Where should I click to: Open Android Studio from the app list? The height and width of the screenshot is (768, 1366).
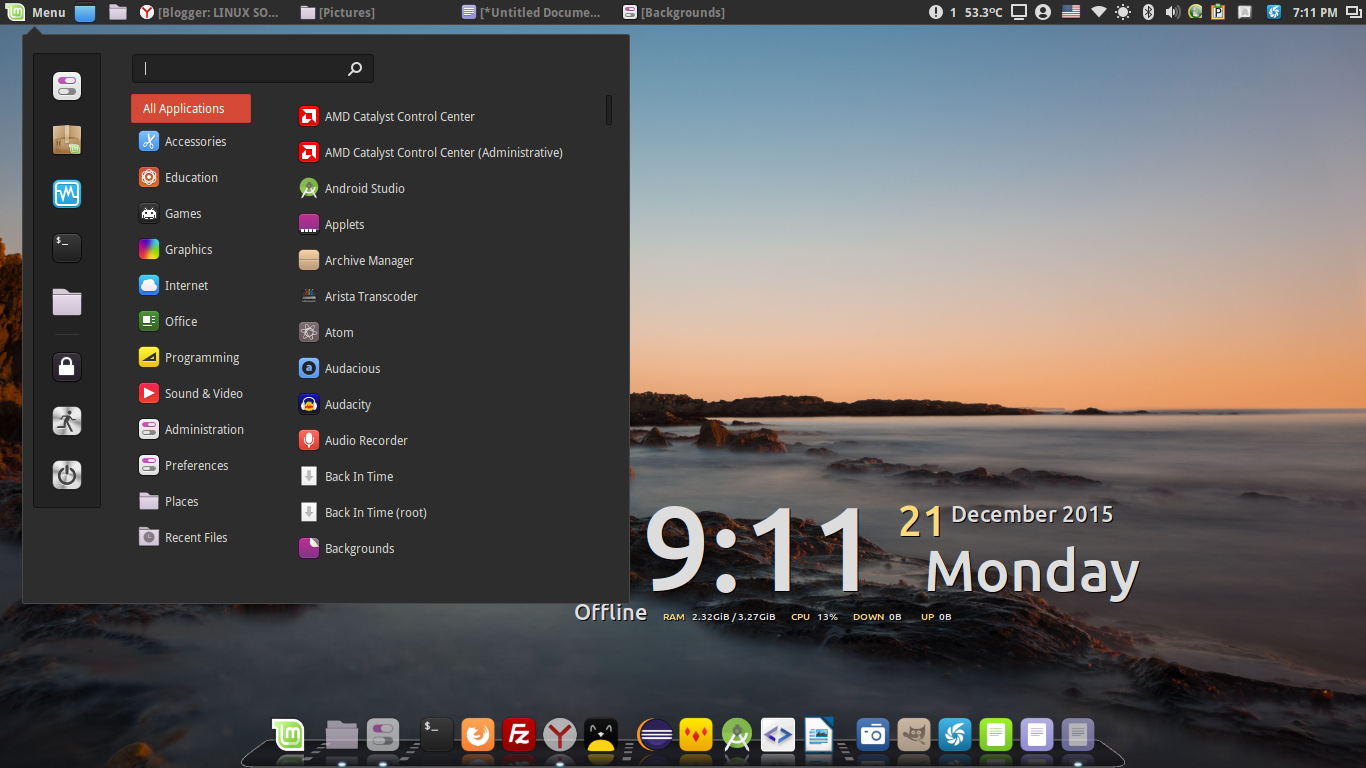(x=364, y=188)
